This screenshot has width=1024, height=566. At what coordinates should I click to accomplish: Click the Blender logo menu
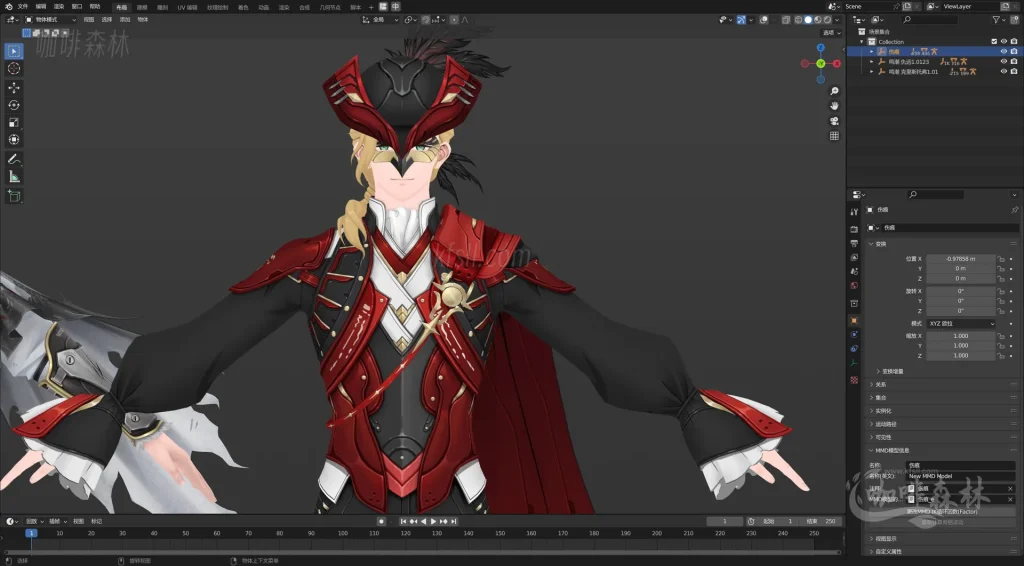[8, 7]
